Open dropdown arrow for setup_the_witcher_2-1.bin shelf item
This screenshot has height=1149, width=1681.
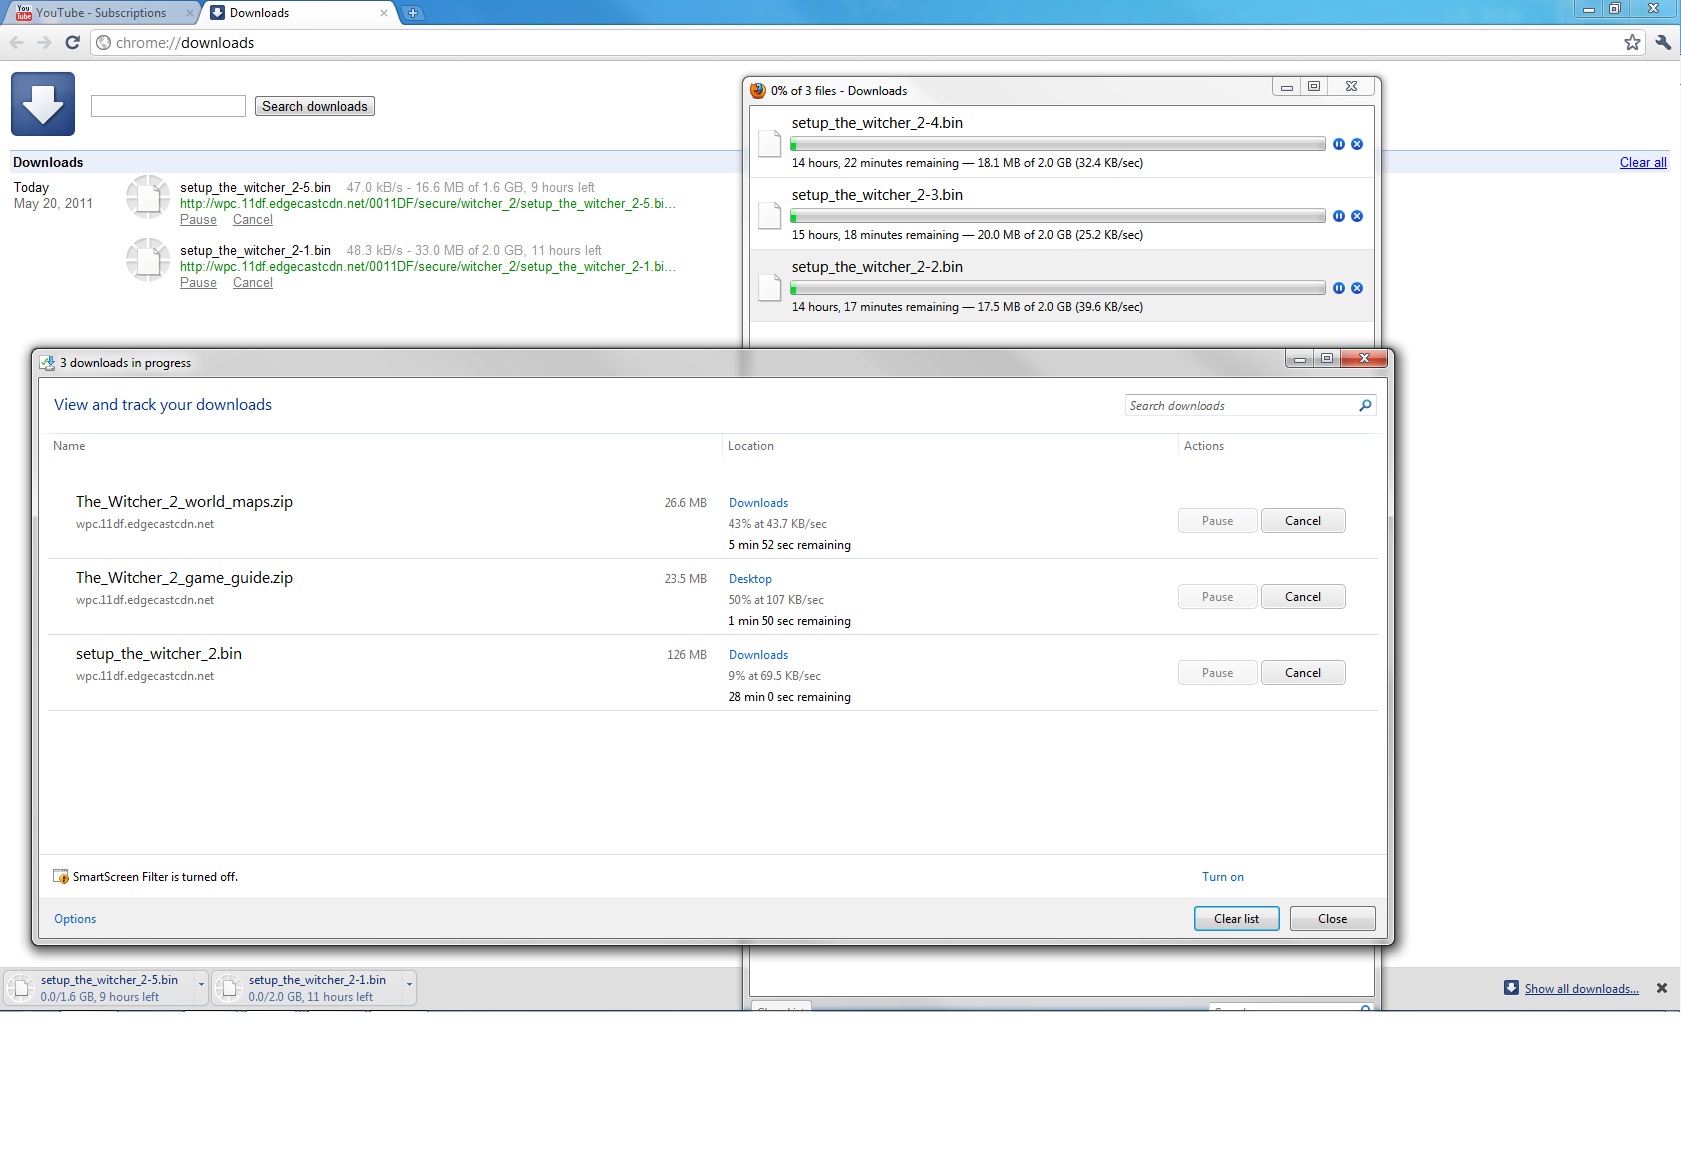click(409, 985)
